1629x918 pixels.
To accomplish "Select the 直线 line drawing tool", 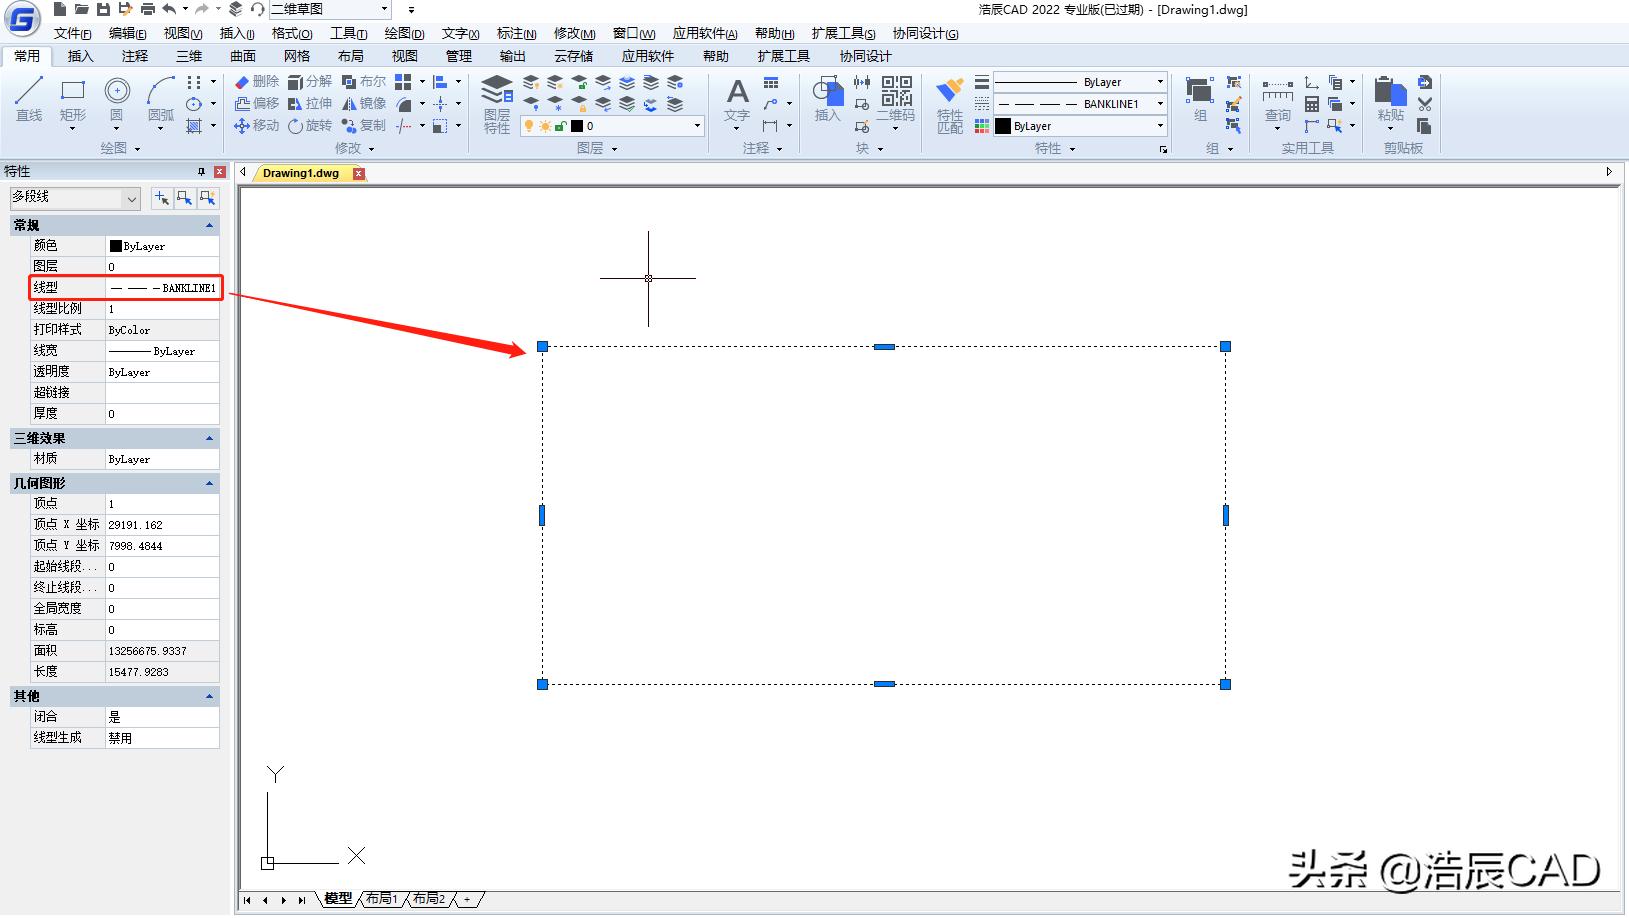I will pyautogui.click(x=29, y=99).
